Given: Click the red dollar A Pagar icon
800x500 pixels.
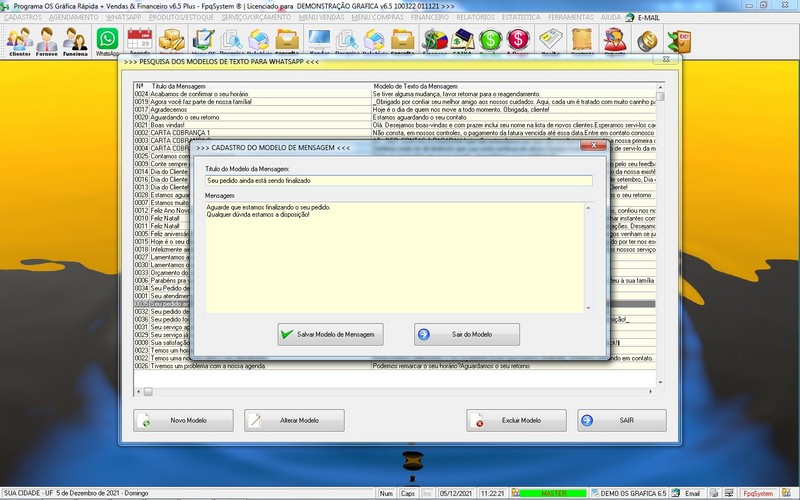Looking at the screenshot, I should tap(518, 41).
